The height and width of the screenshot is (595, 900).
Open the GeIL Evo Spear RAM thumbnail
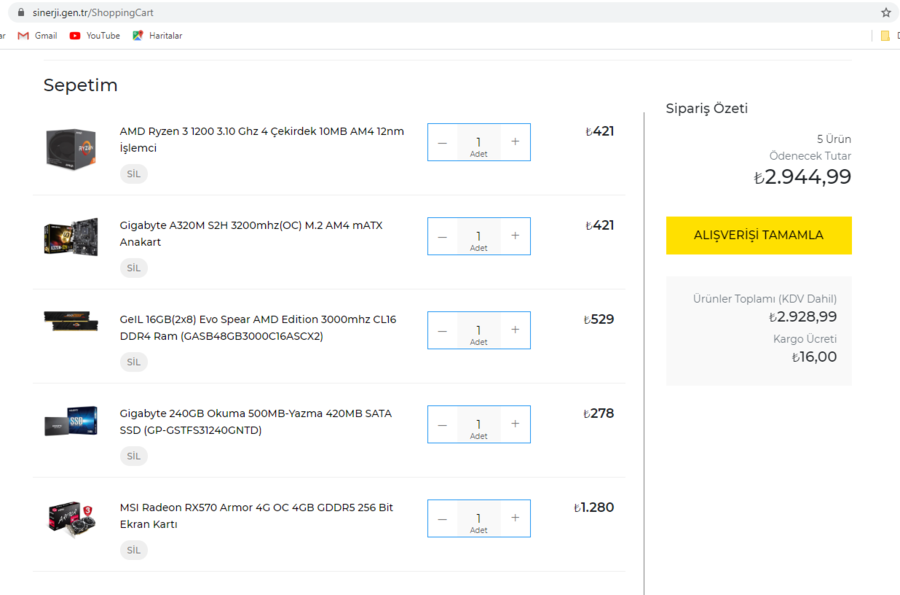click(71, 321)
